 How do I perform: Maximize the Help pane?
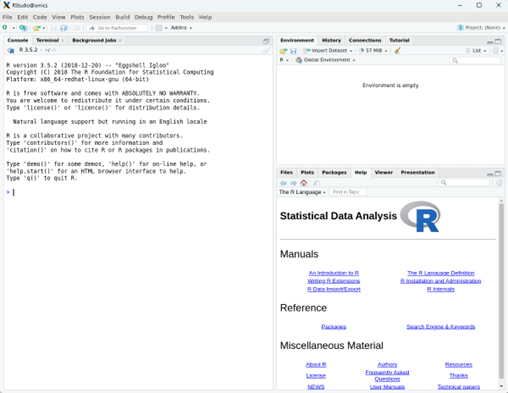point(498,173)
